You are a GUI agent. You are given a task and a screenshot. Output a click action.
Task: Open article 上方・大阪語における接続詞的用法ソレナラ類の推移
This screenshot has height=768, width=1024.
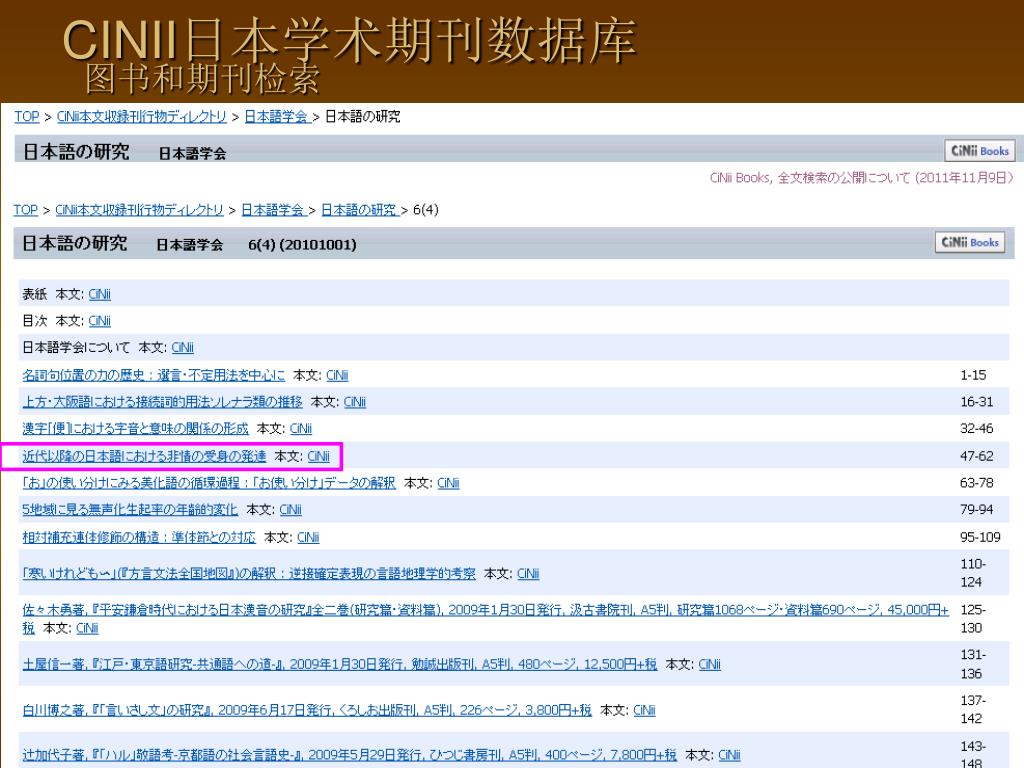pyautogui.click(x=162, y=402)
